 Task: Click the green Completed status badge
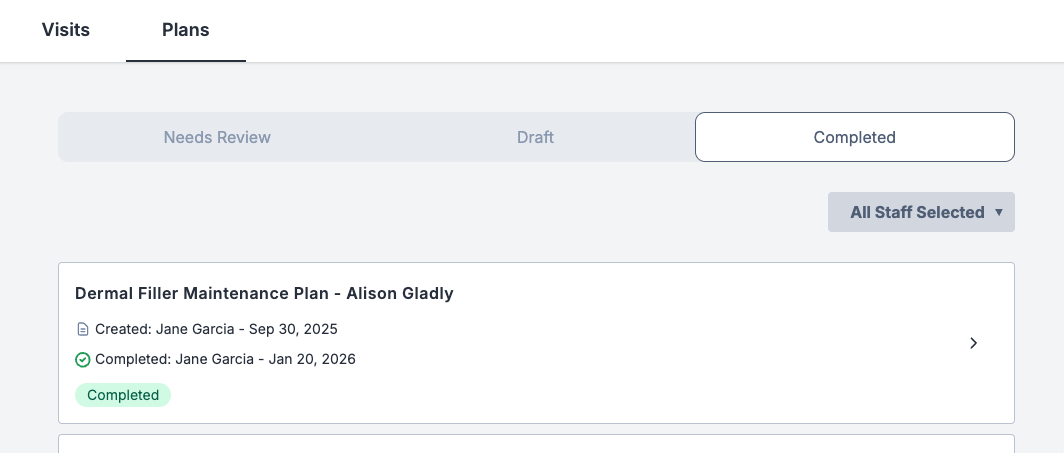pyautogui.click(x=123, y=395)
